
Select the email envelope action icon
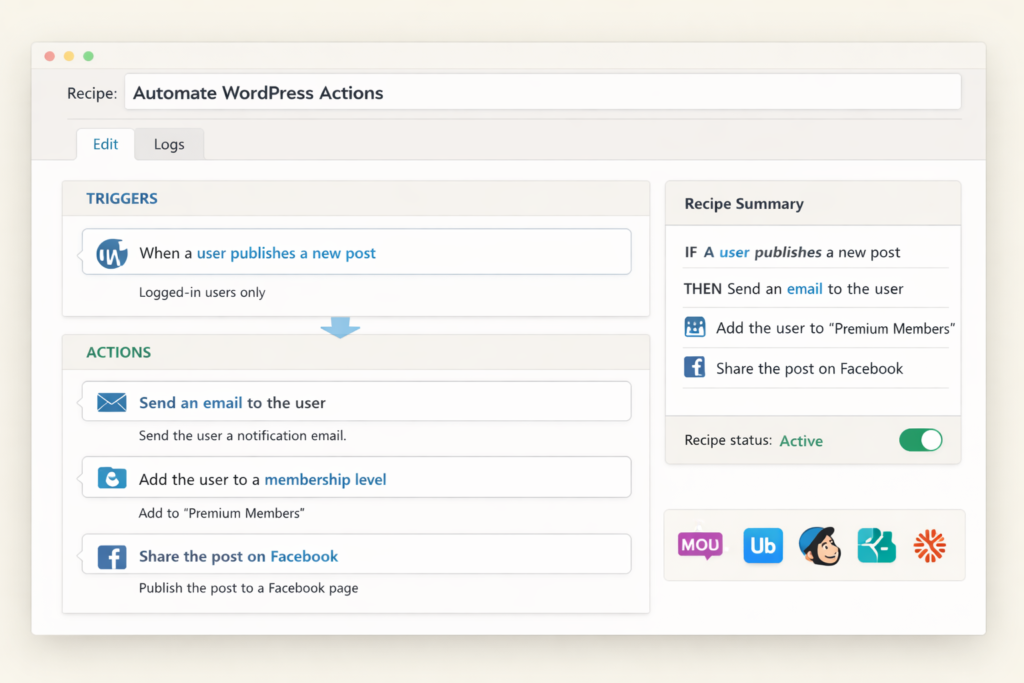click(x=111, y=401)
